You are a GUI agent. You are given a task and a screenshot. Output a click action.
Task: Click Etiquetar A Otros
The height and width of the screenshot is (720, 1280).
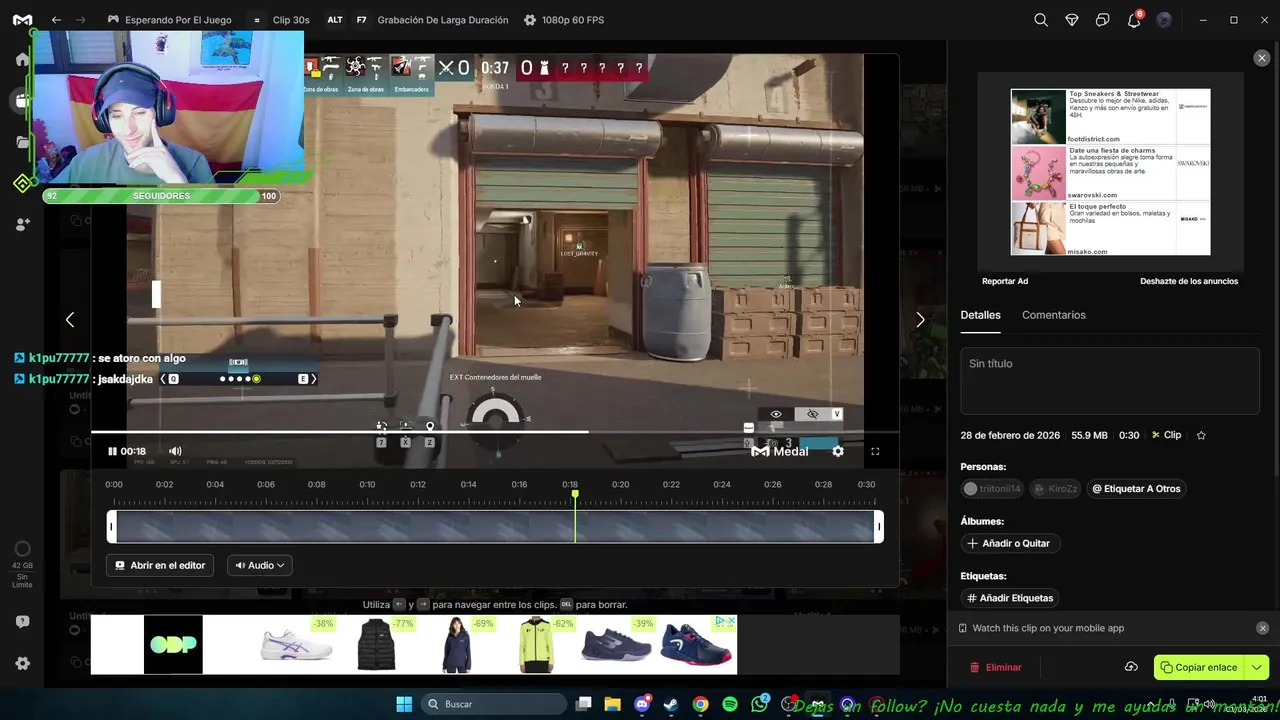(1136, 489)
